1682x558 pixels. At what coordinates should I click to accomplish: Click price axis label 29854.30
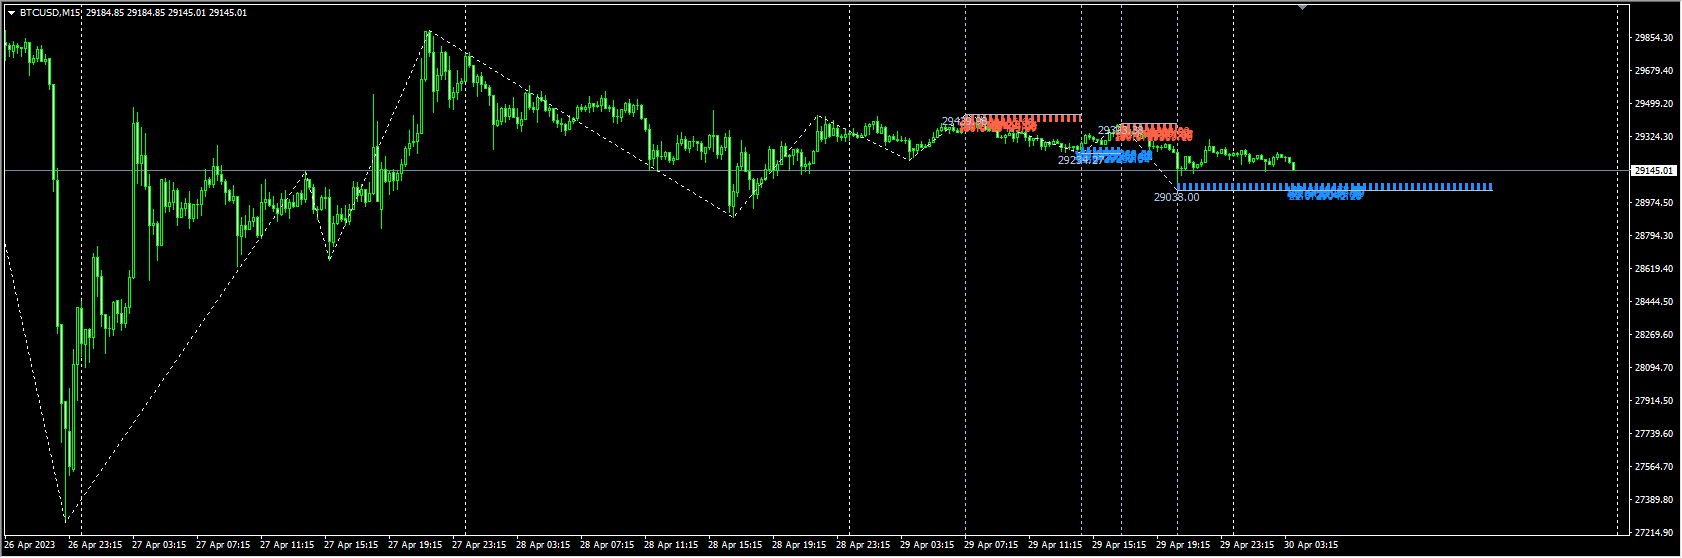[1653, 38]
